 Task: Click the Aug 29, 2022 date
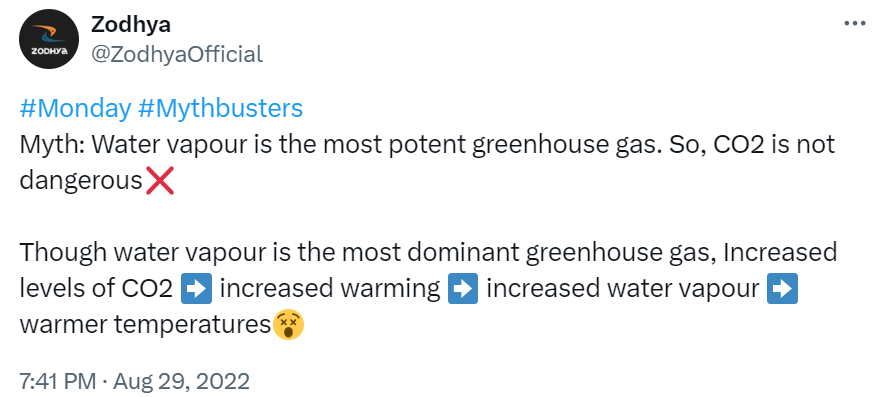pyautogui.click(x=184, y=381)
